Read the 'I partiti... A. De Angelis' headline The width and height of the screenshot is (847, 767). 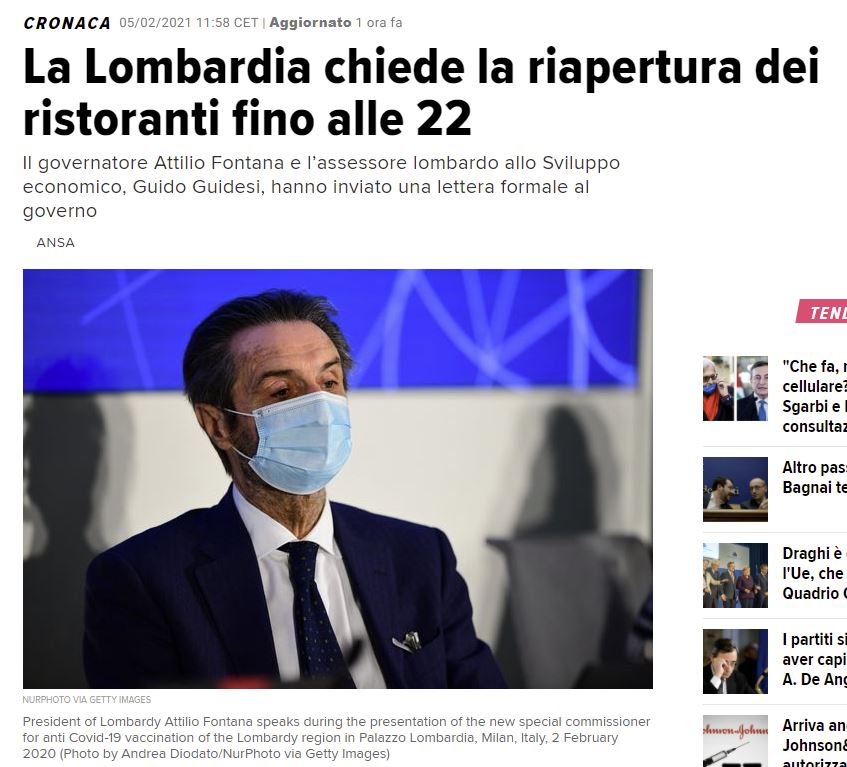(815, 660)
